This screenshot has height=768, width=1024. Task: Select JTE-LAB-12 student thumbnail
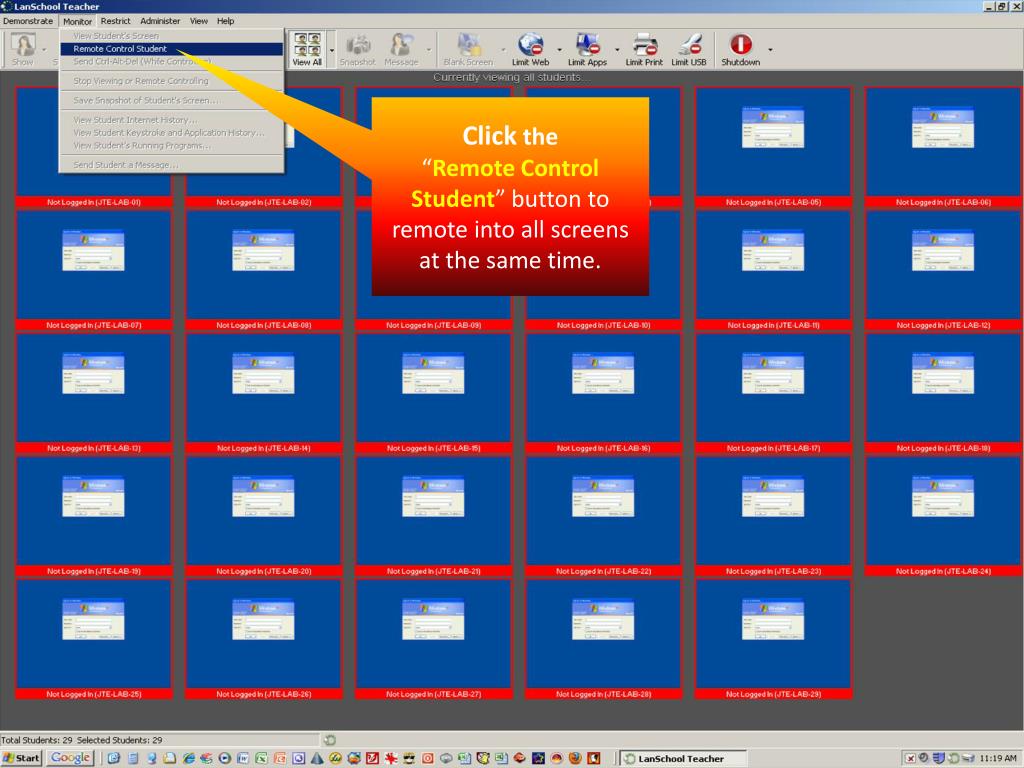[943, 270]
